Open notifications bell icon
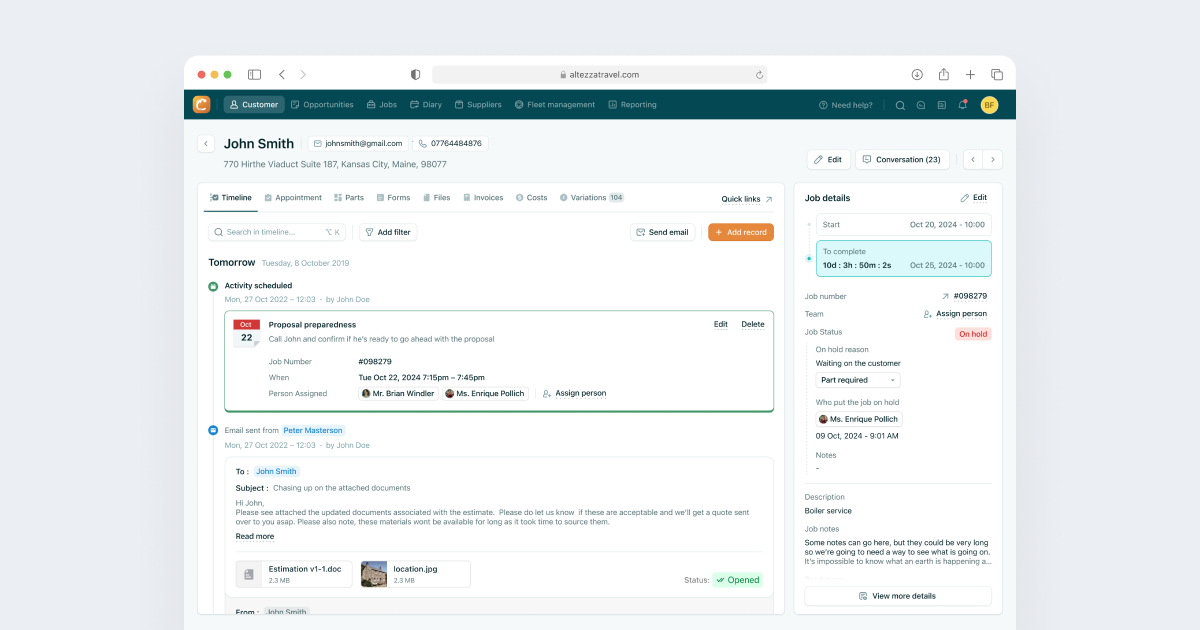Screen dimensions: 1200x630 [x=963, y=104]
